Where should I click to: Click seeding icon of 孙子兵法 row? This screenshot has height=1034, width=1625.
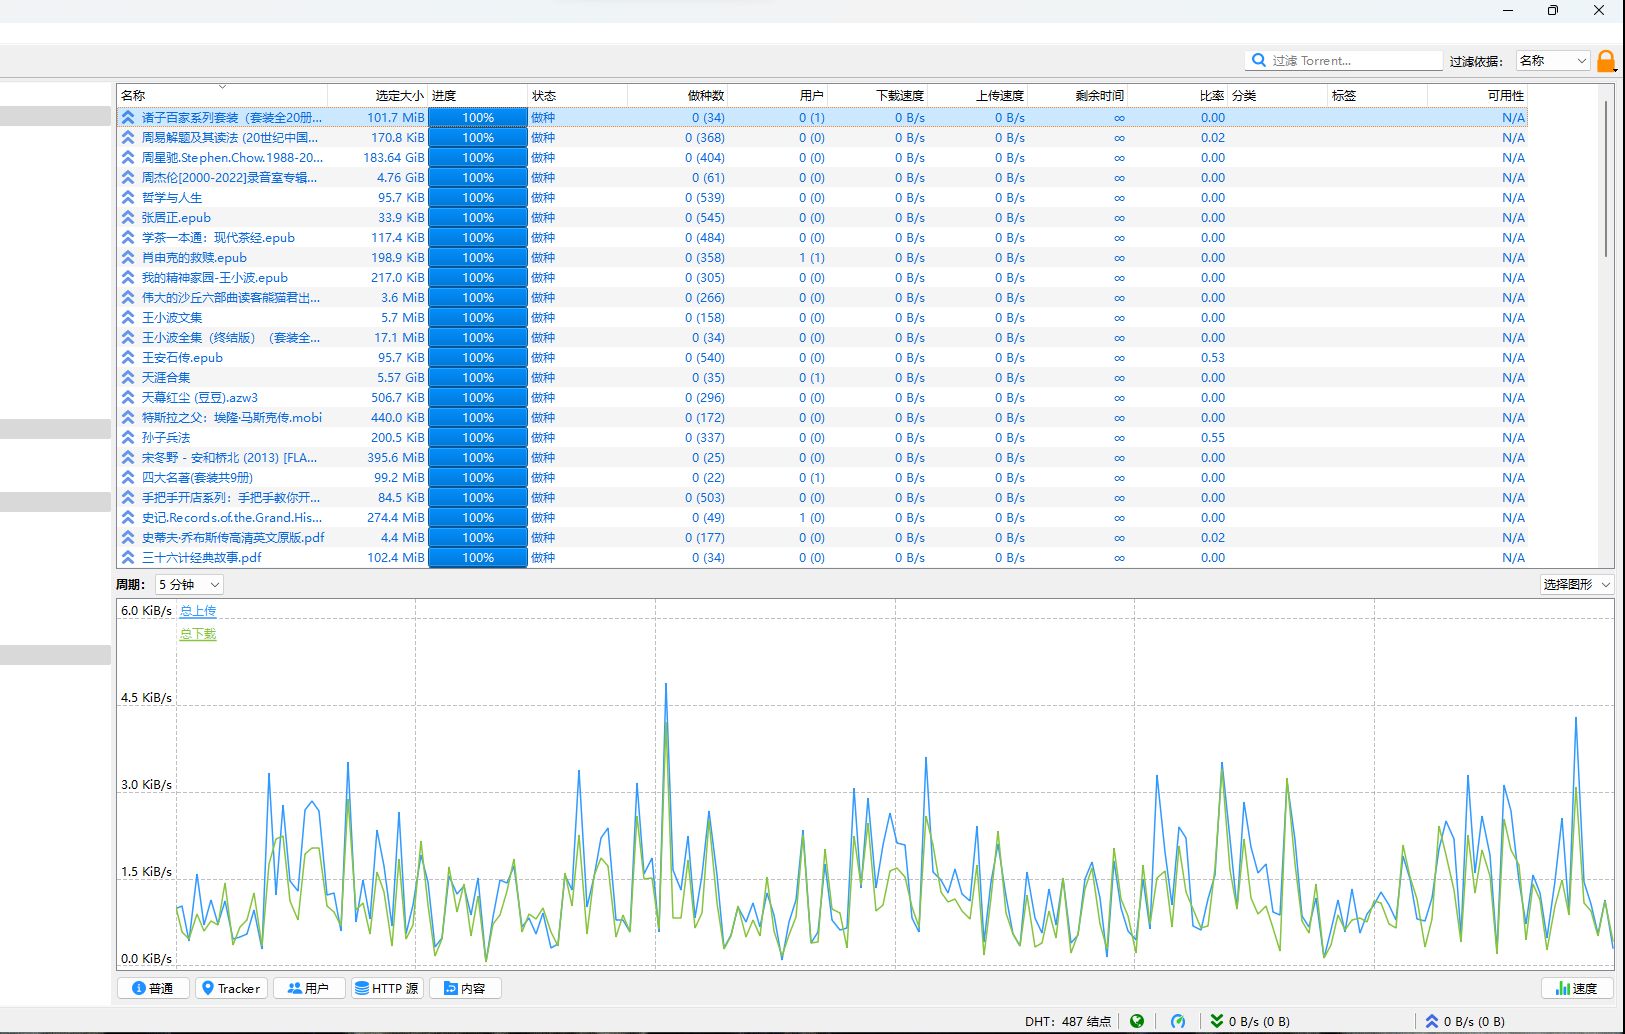pyautogui.click(x=128, y=437)
